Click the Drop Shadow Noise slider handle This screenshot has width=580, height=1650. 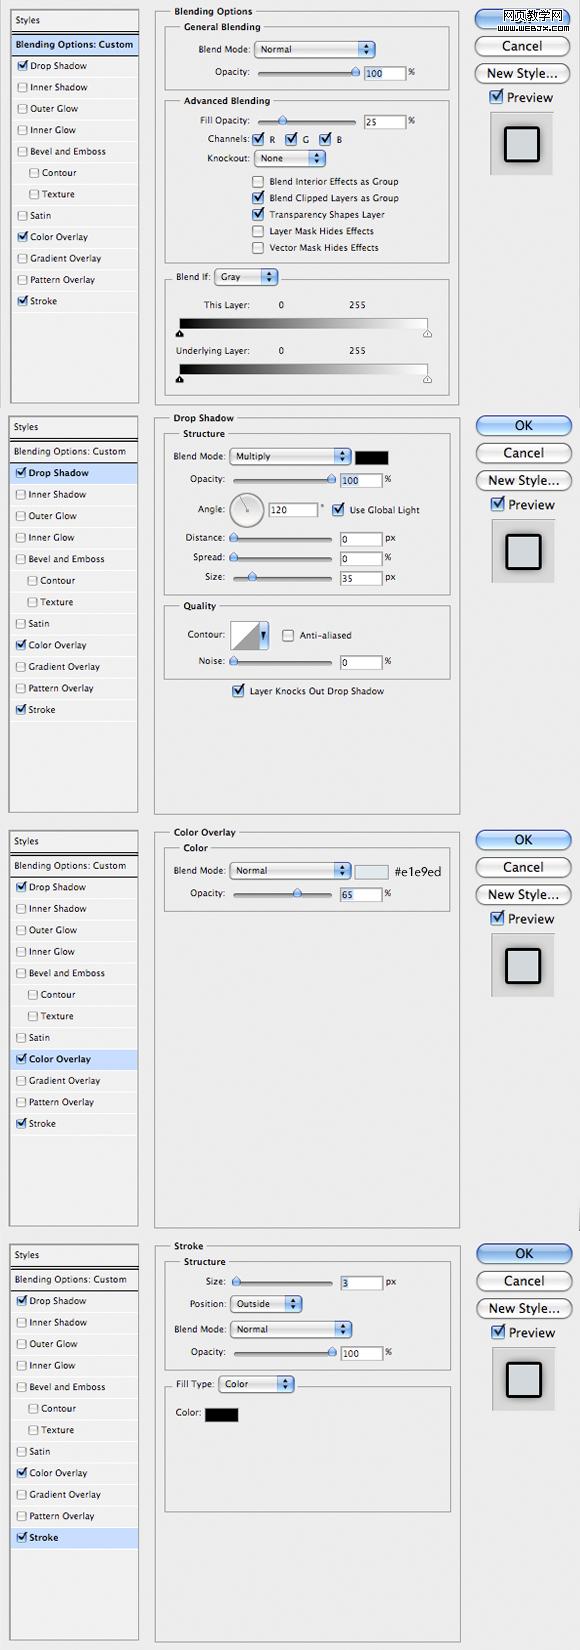point(234,661)
